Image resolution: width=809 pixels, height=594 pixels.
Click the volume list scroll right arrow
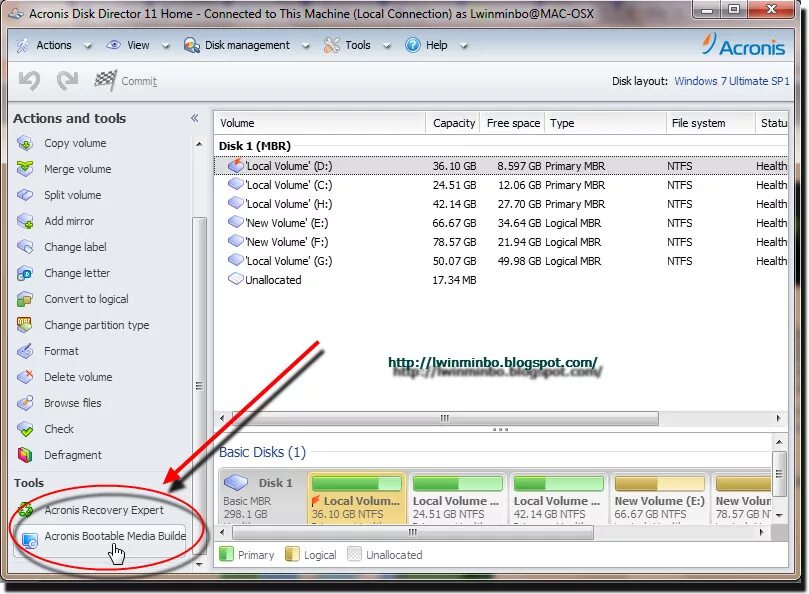pyautogui.click(x=779, y=418)
